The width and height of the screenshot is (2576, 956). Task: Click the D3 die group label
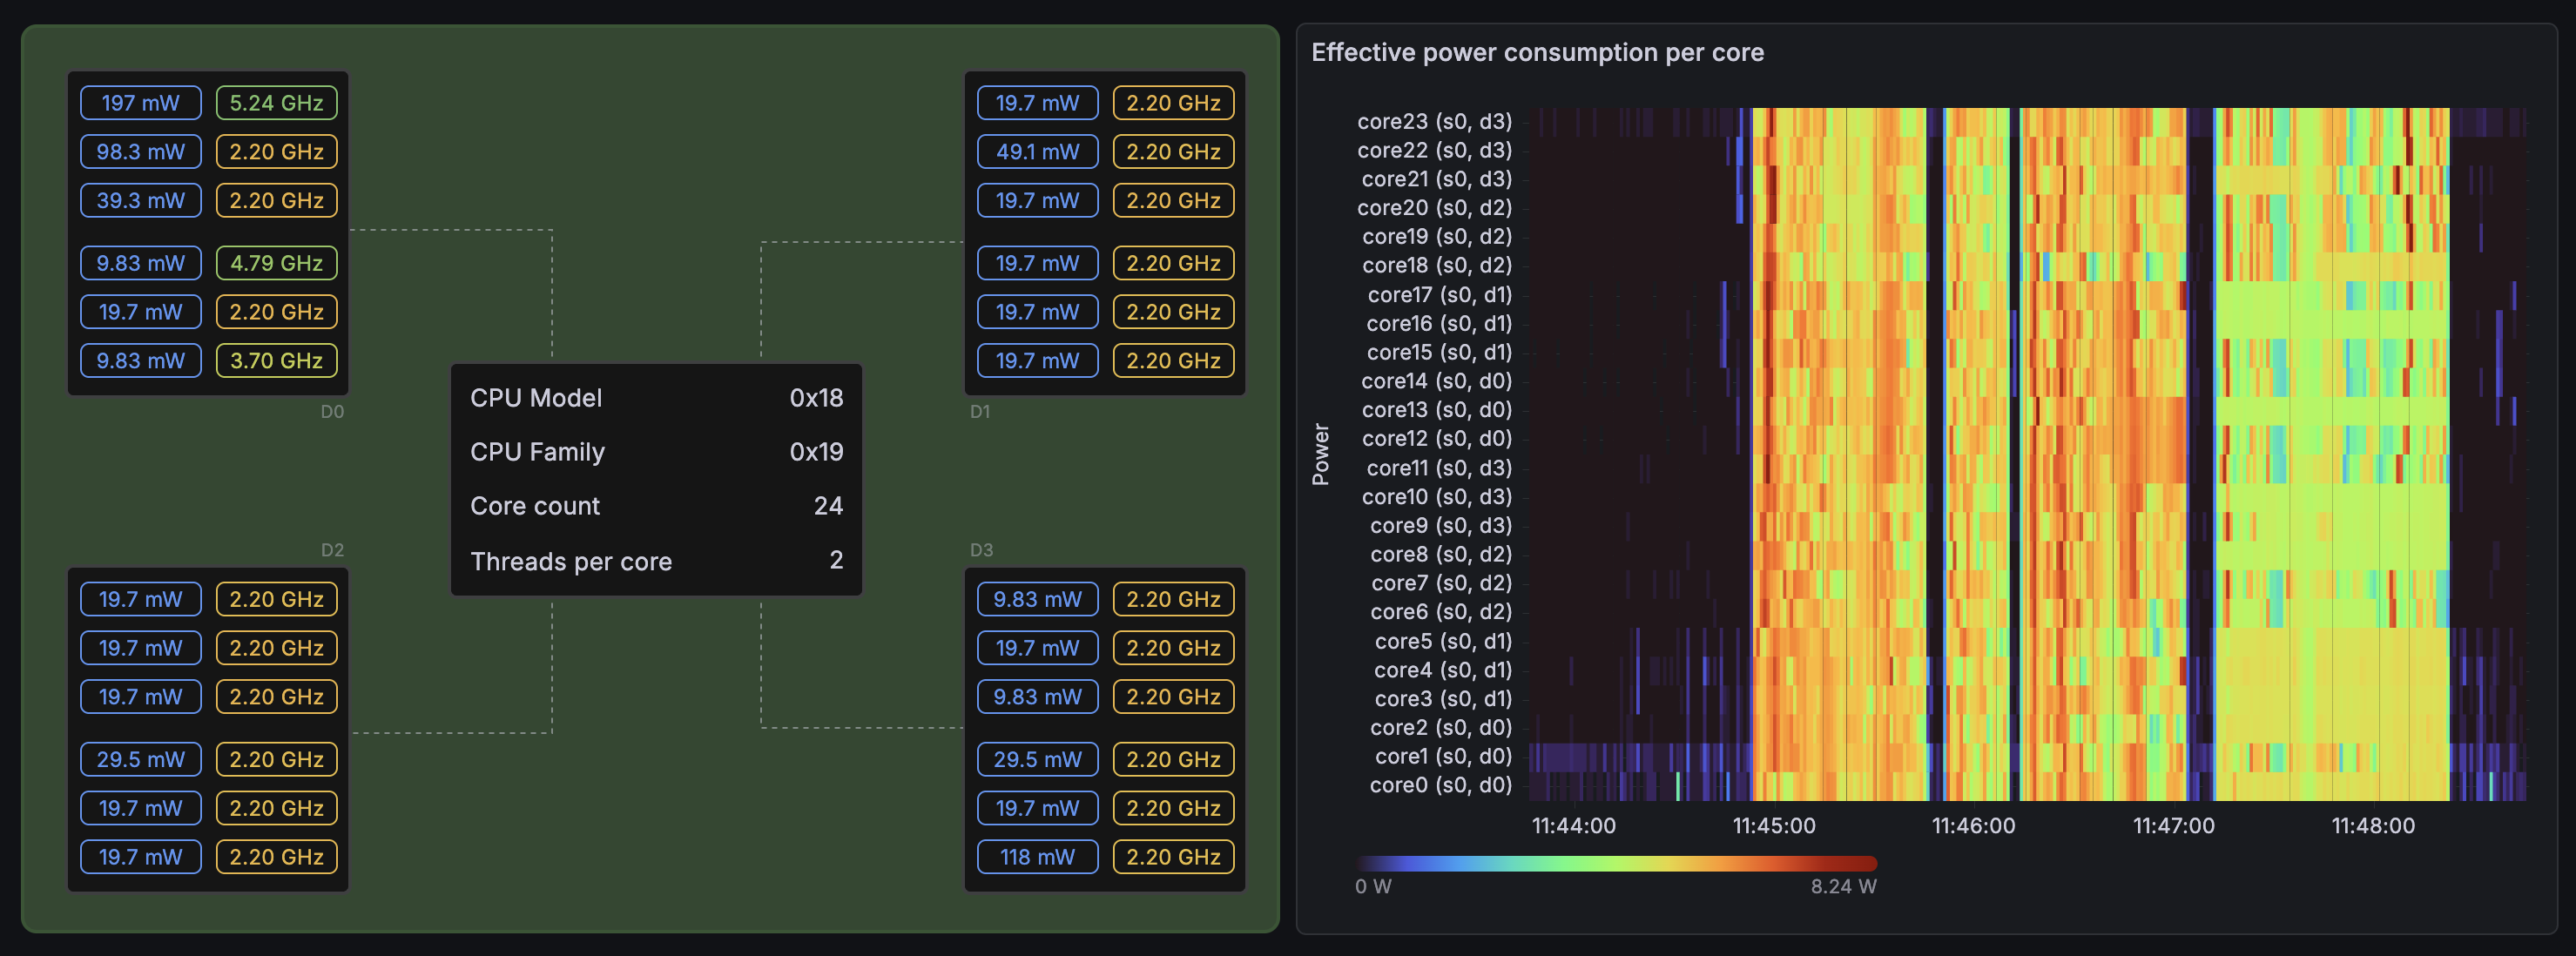point(981,550)
